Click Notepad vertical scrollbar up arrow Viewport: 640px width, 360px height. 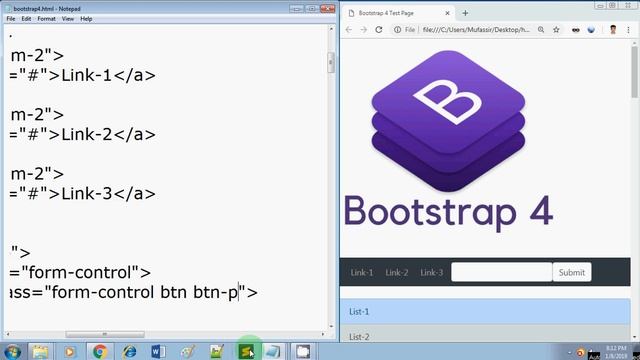coord(331,29)
